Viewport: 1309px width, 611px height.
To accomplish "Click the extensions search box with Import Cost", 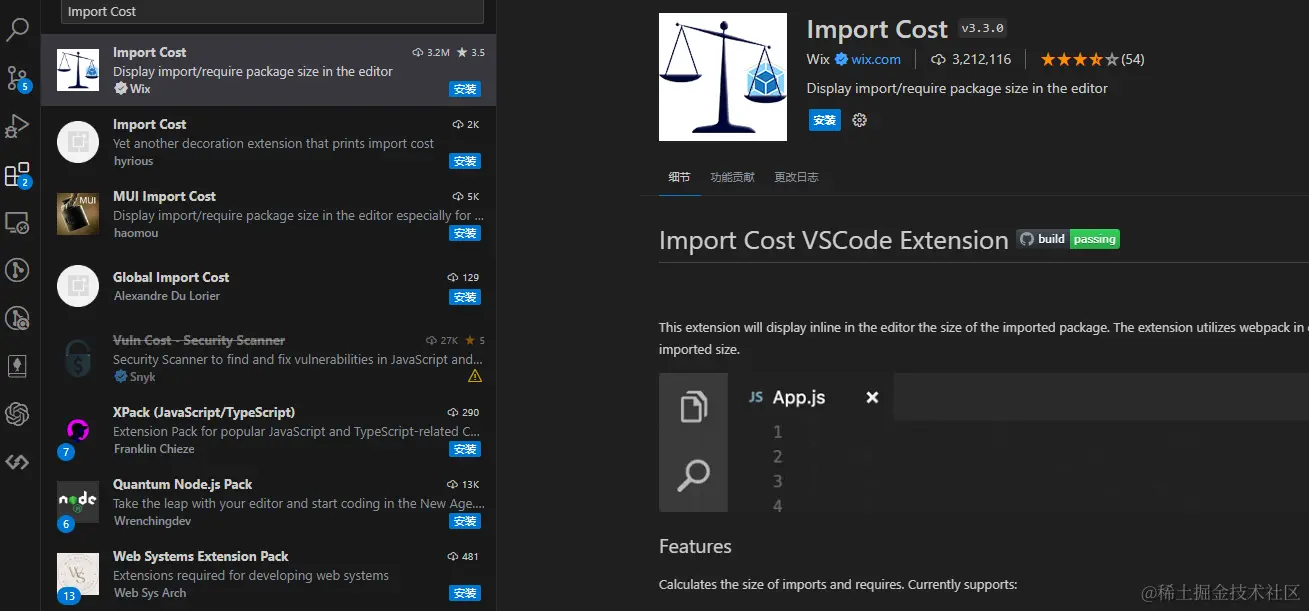I will [x=272, y=12].
